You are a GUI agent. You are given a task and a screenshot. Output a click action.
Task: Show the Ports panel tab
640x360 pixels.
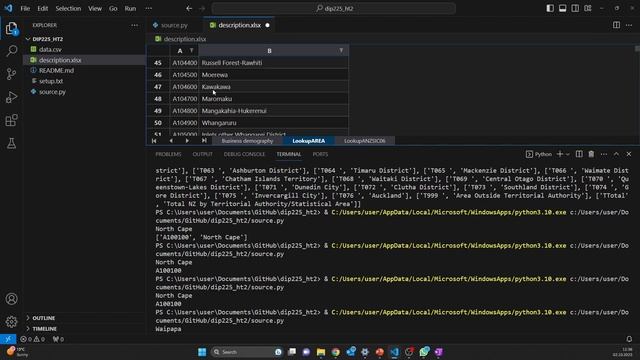coord(320,154)
